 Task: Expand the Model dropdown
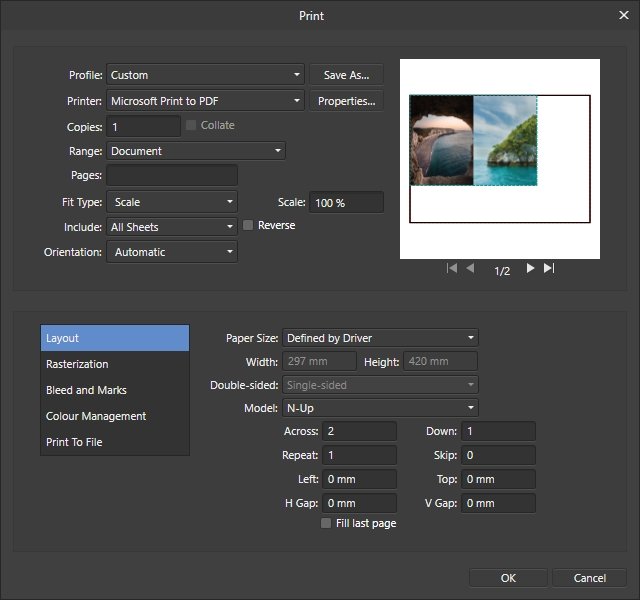[380, 408]
